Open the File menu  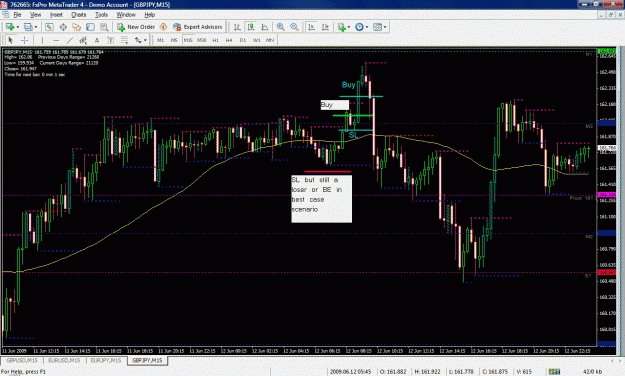coord(17,15)
